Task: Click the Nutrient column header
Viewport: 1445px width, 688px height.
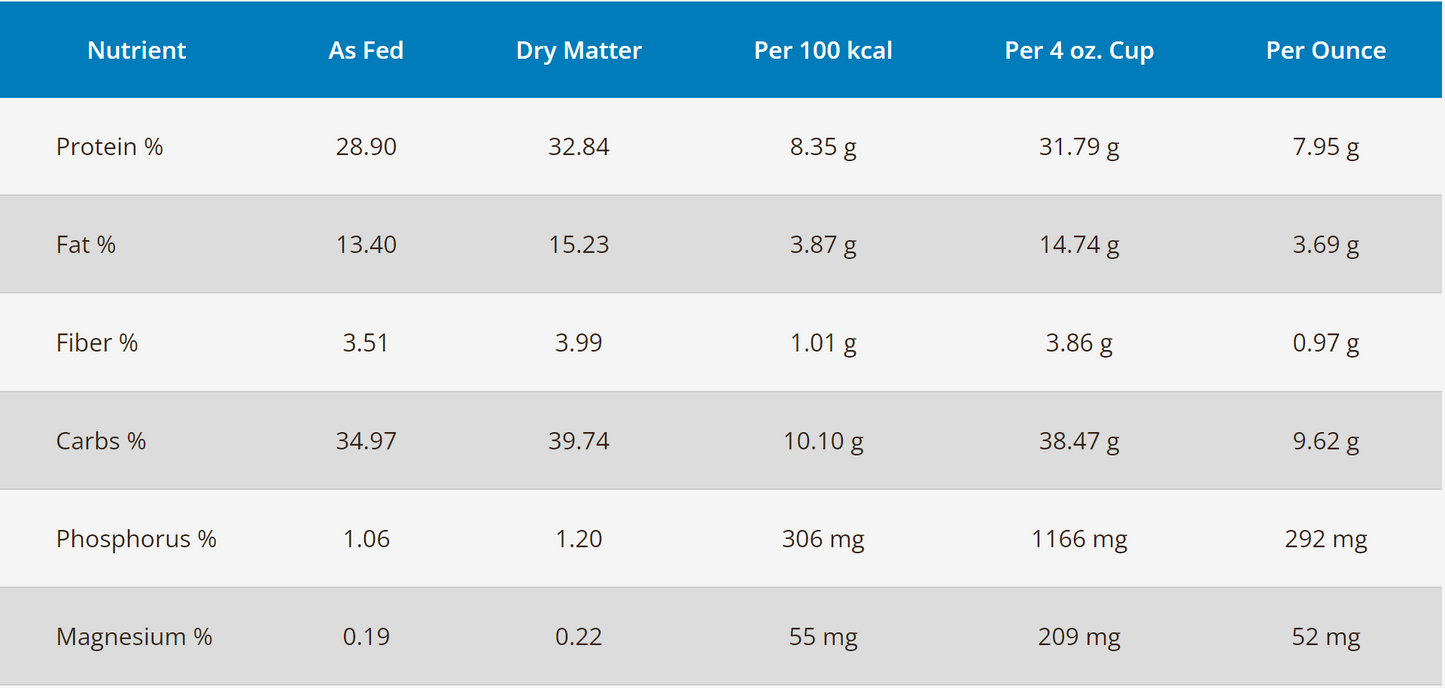Action: (x=136, y=51)
